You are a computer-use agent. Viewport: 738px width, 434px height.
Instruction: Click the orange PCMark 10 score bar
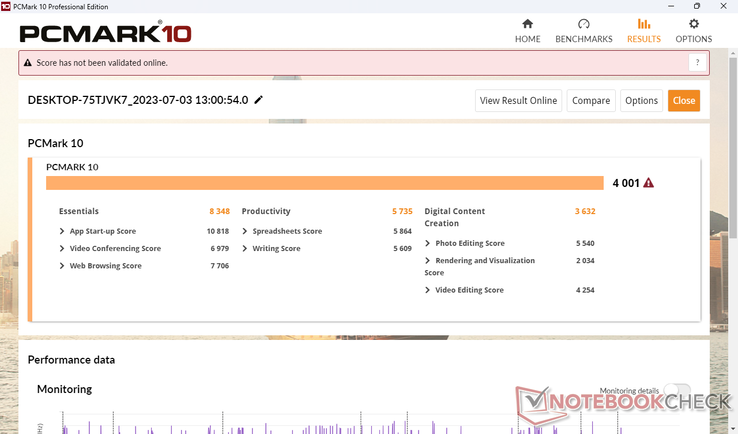(324, 183)
